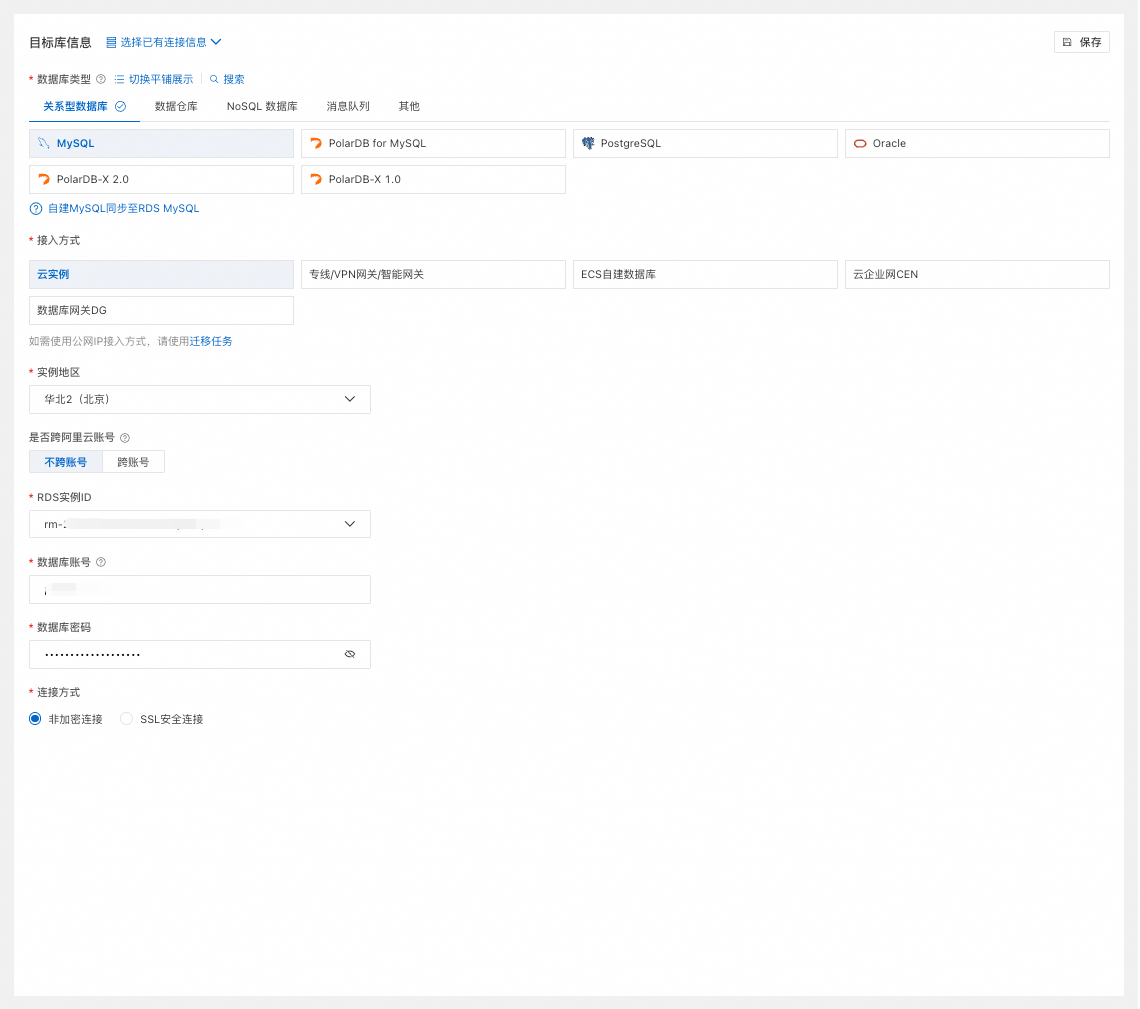Choose the 跨账号 option

click(133, 462)
